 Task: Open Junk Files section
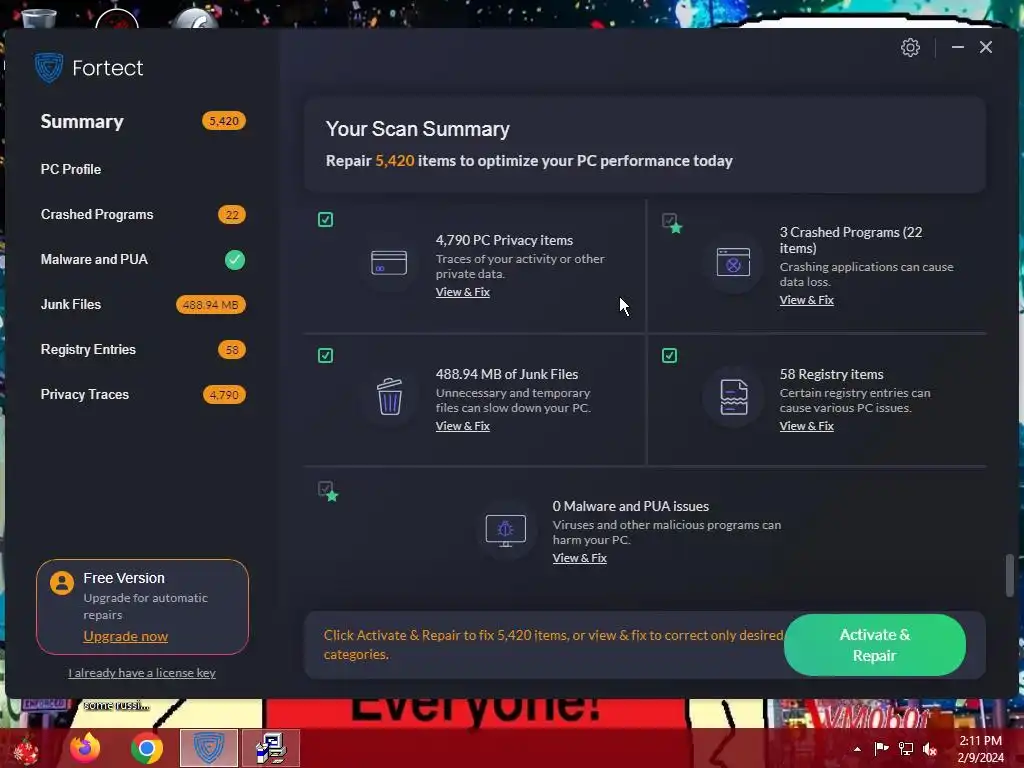(x=71, y=304)
